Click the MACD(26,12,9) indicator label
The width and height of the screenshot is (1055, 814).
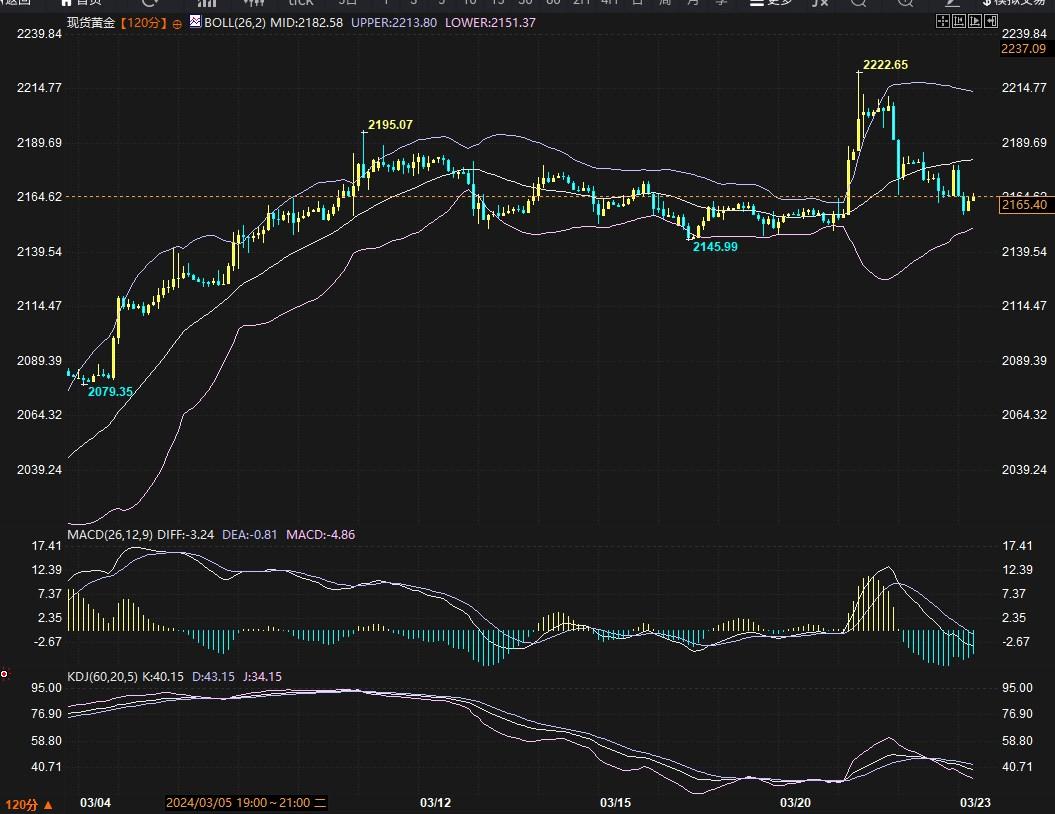pos(110,535)
